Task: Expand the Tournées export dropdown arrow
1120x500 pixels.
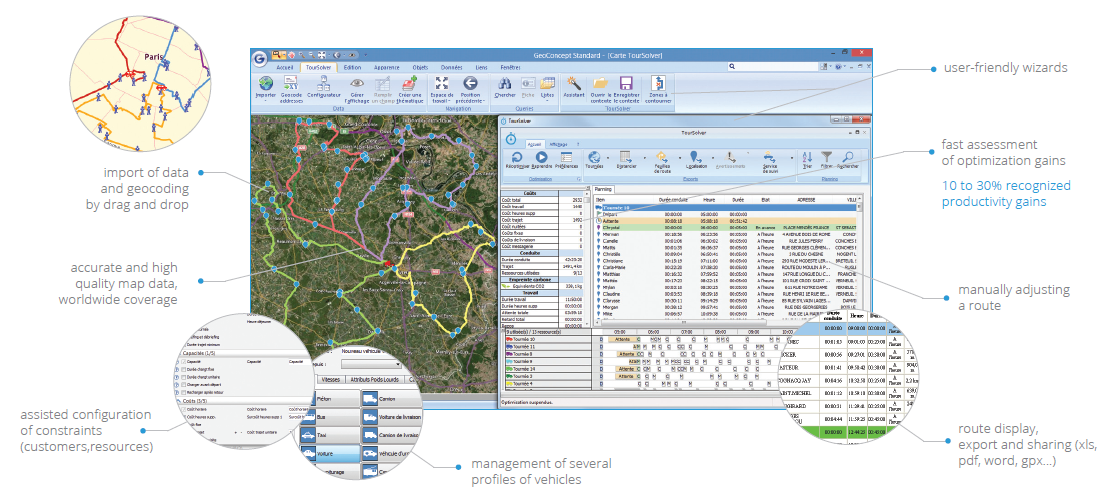Action: [x=607, y=158]
